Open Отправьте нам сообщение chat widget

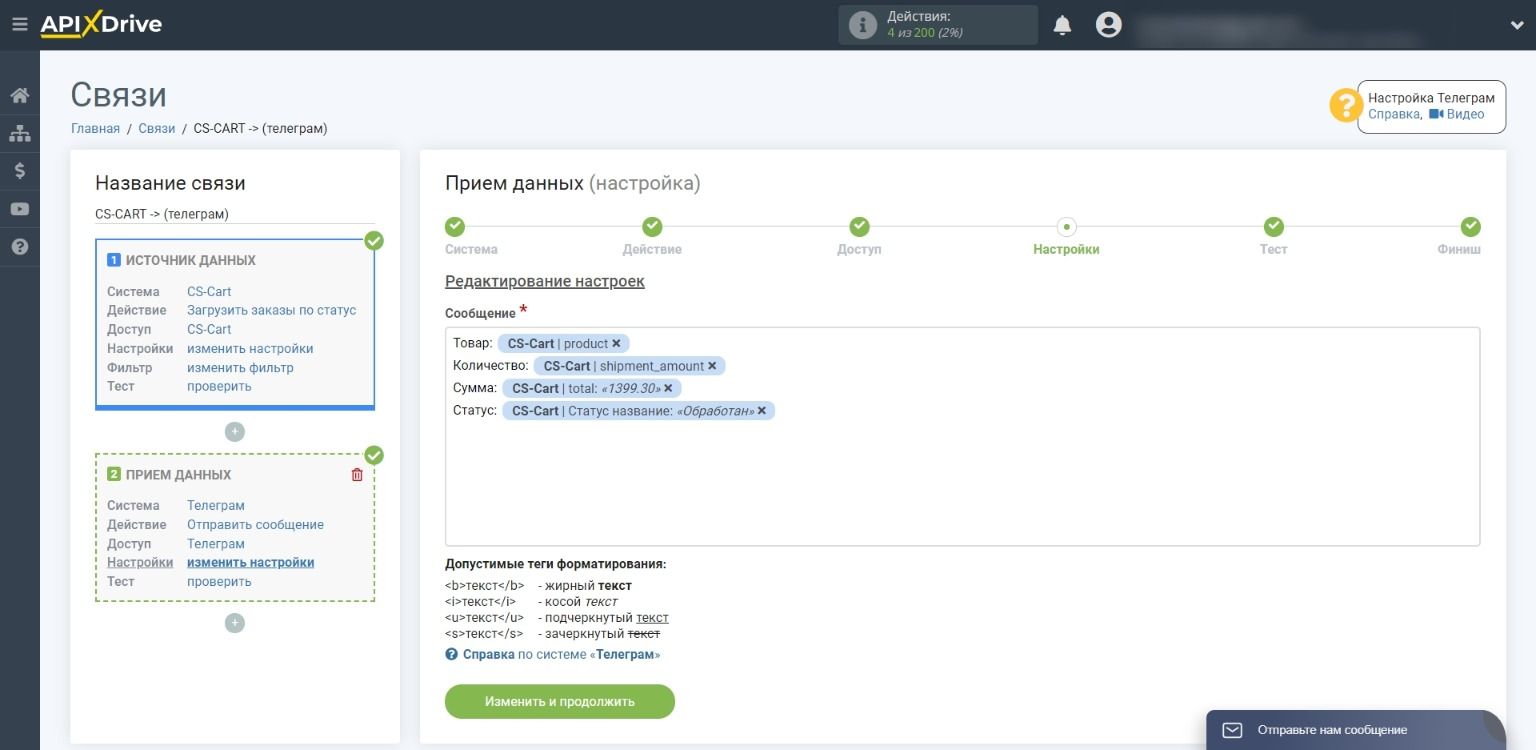click(1355, 730)
